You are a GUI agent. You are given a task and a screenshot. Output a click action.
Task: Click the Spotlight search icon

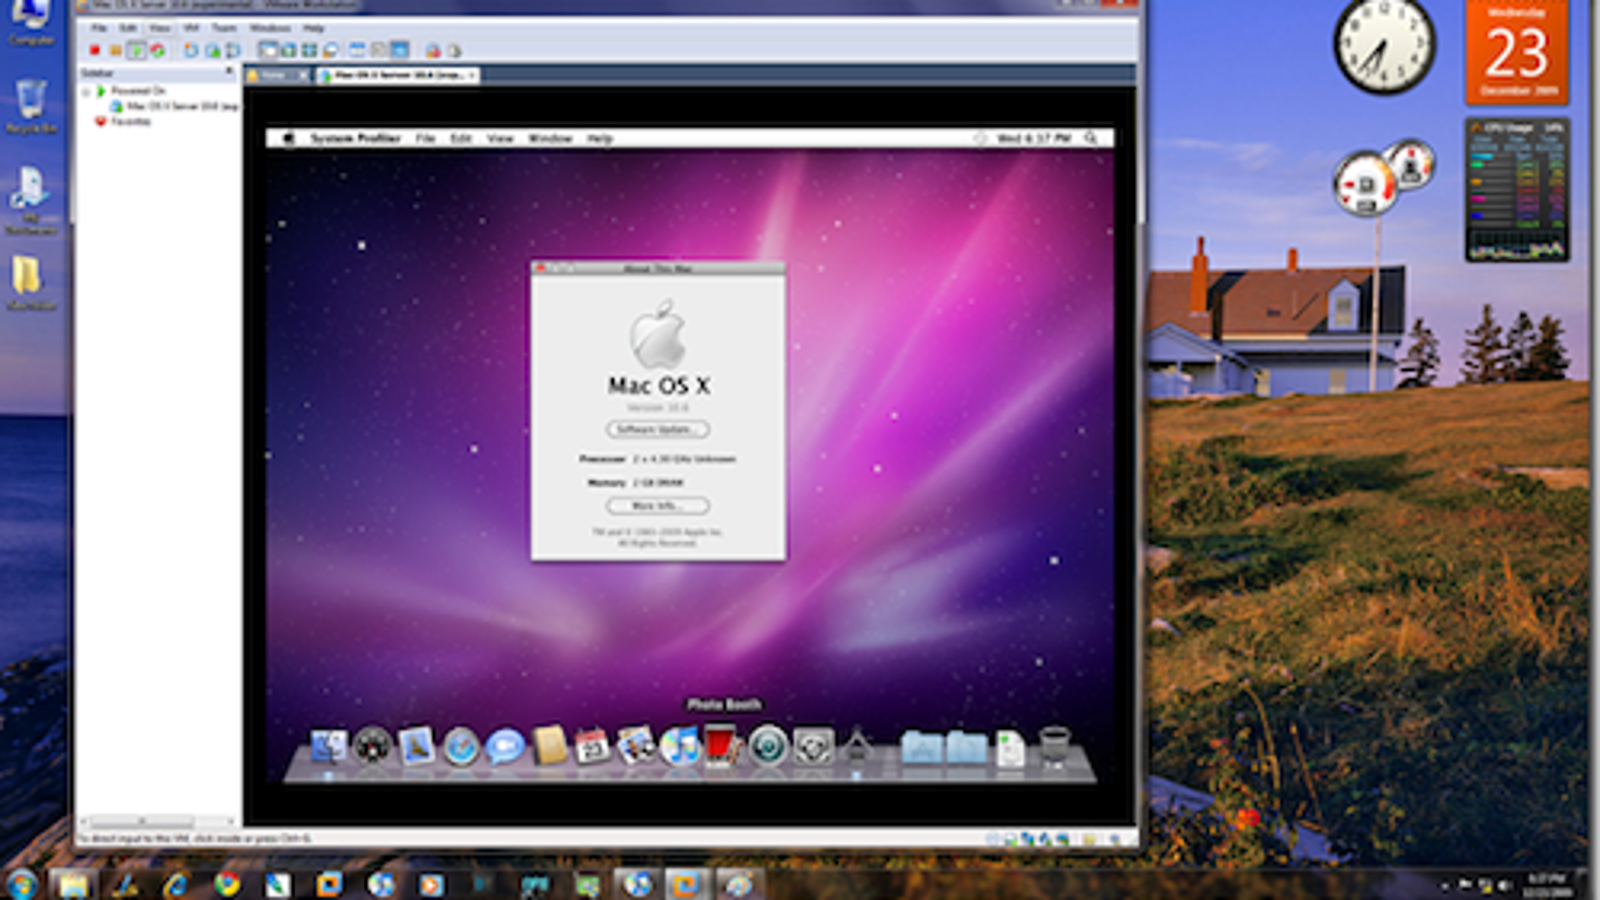pyautogui.click(x=1091, y=138)
